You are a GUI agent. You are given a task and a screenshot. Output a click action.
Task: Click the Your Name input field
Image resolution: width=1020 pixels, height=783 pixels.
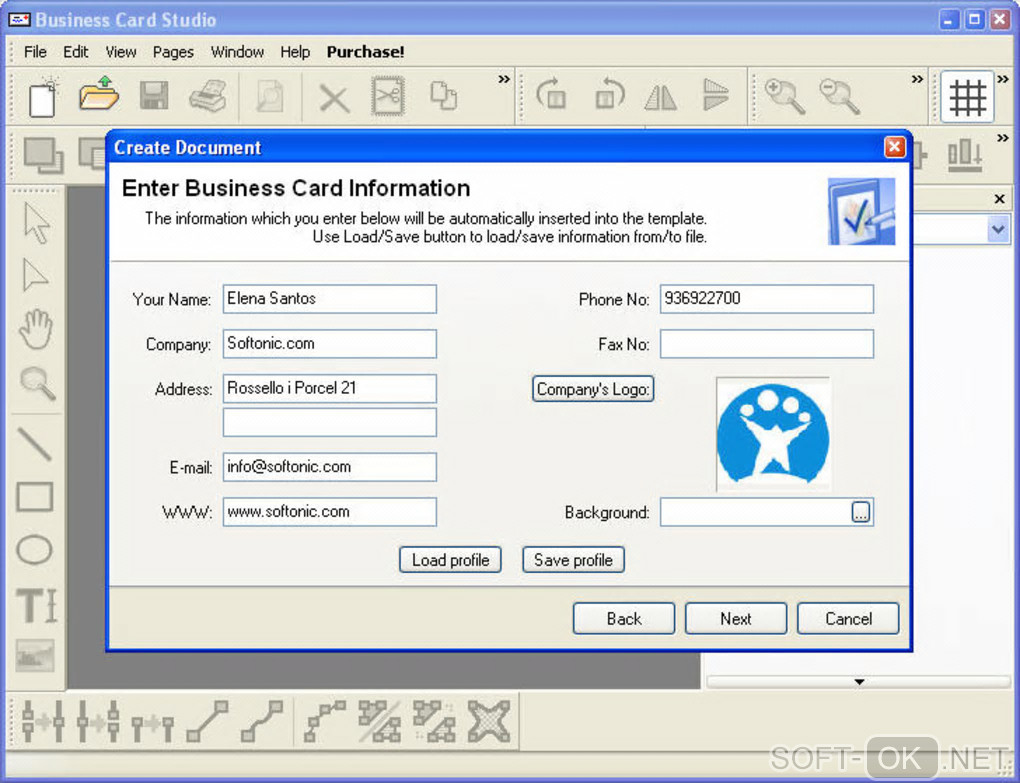tap(330, 299)
